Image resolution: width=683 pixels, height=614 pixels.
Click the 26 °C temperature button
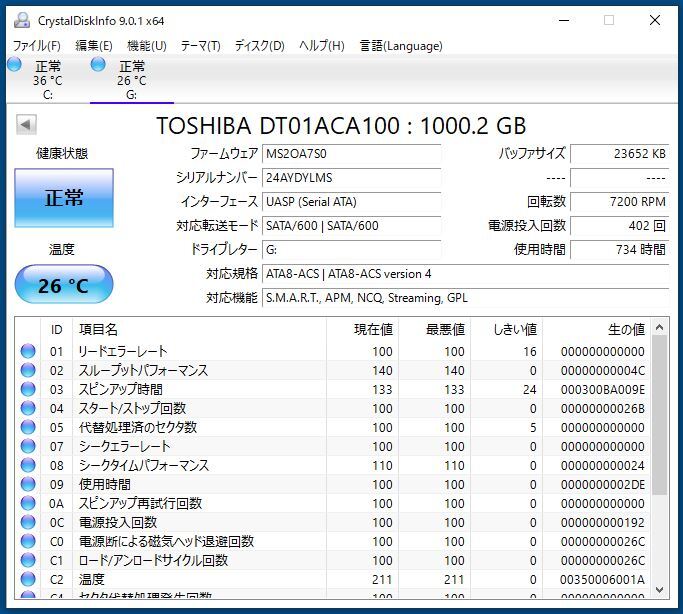[64, 285]
